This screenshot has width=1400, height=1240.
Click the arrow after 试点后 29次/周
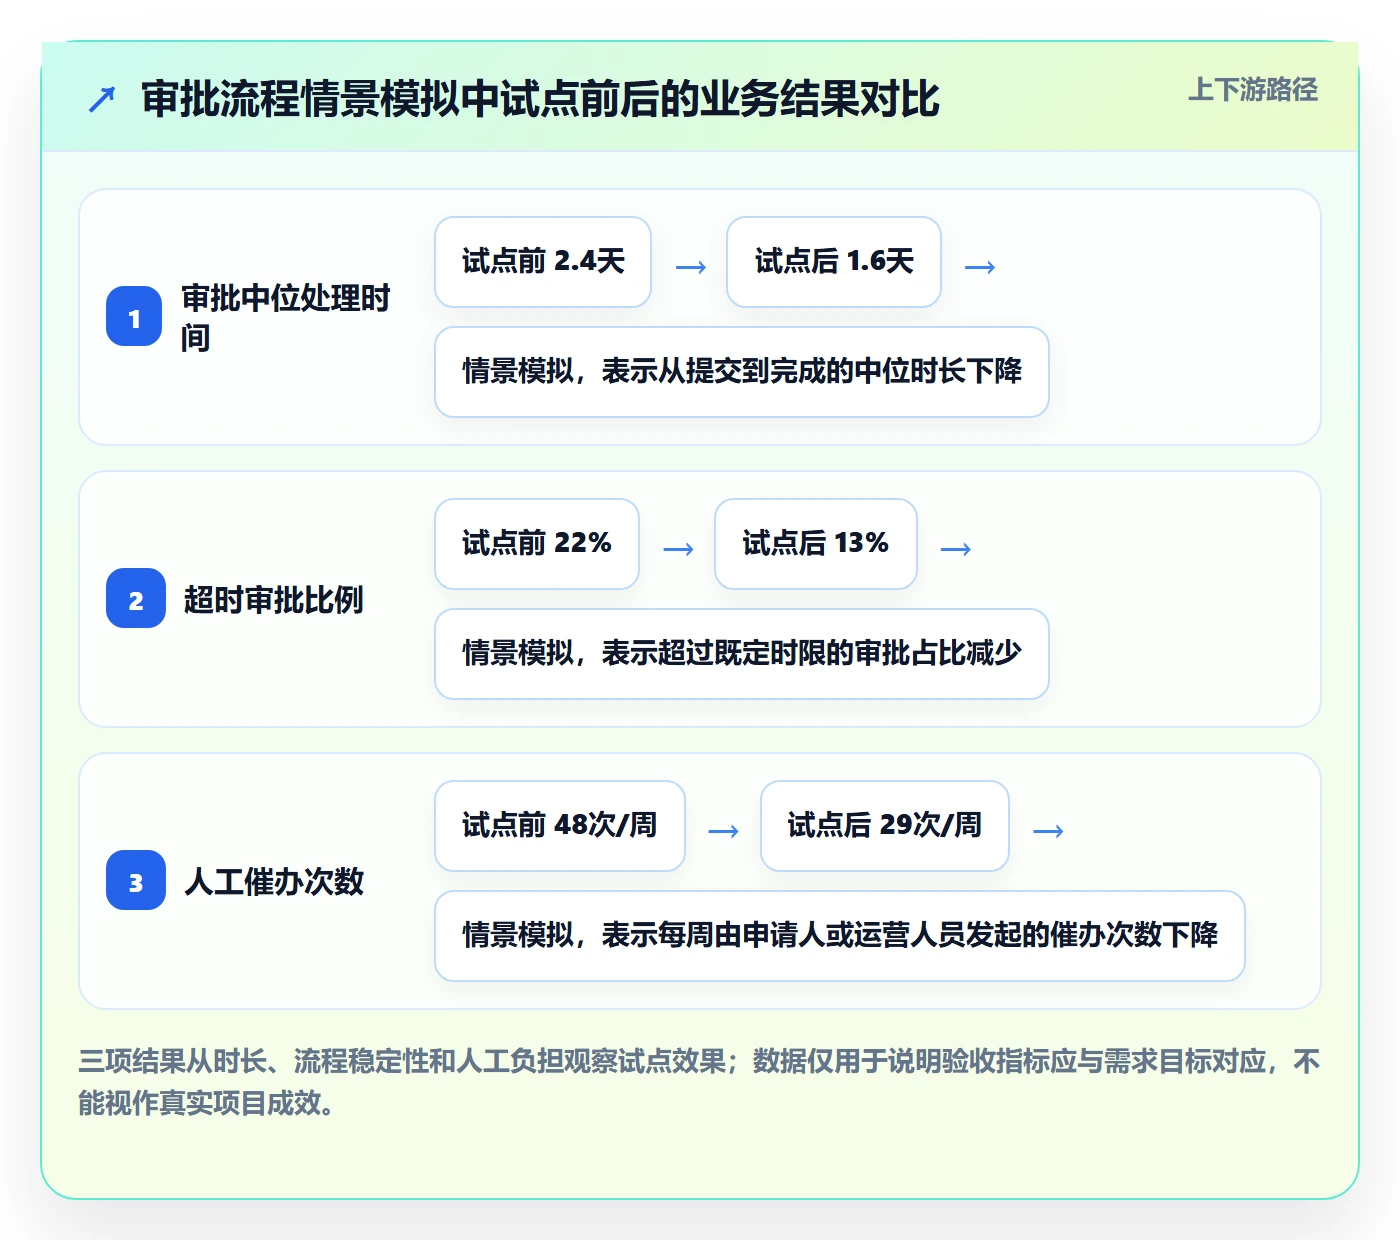pyautogui.click(x=1048, y=830)
